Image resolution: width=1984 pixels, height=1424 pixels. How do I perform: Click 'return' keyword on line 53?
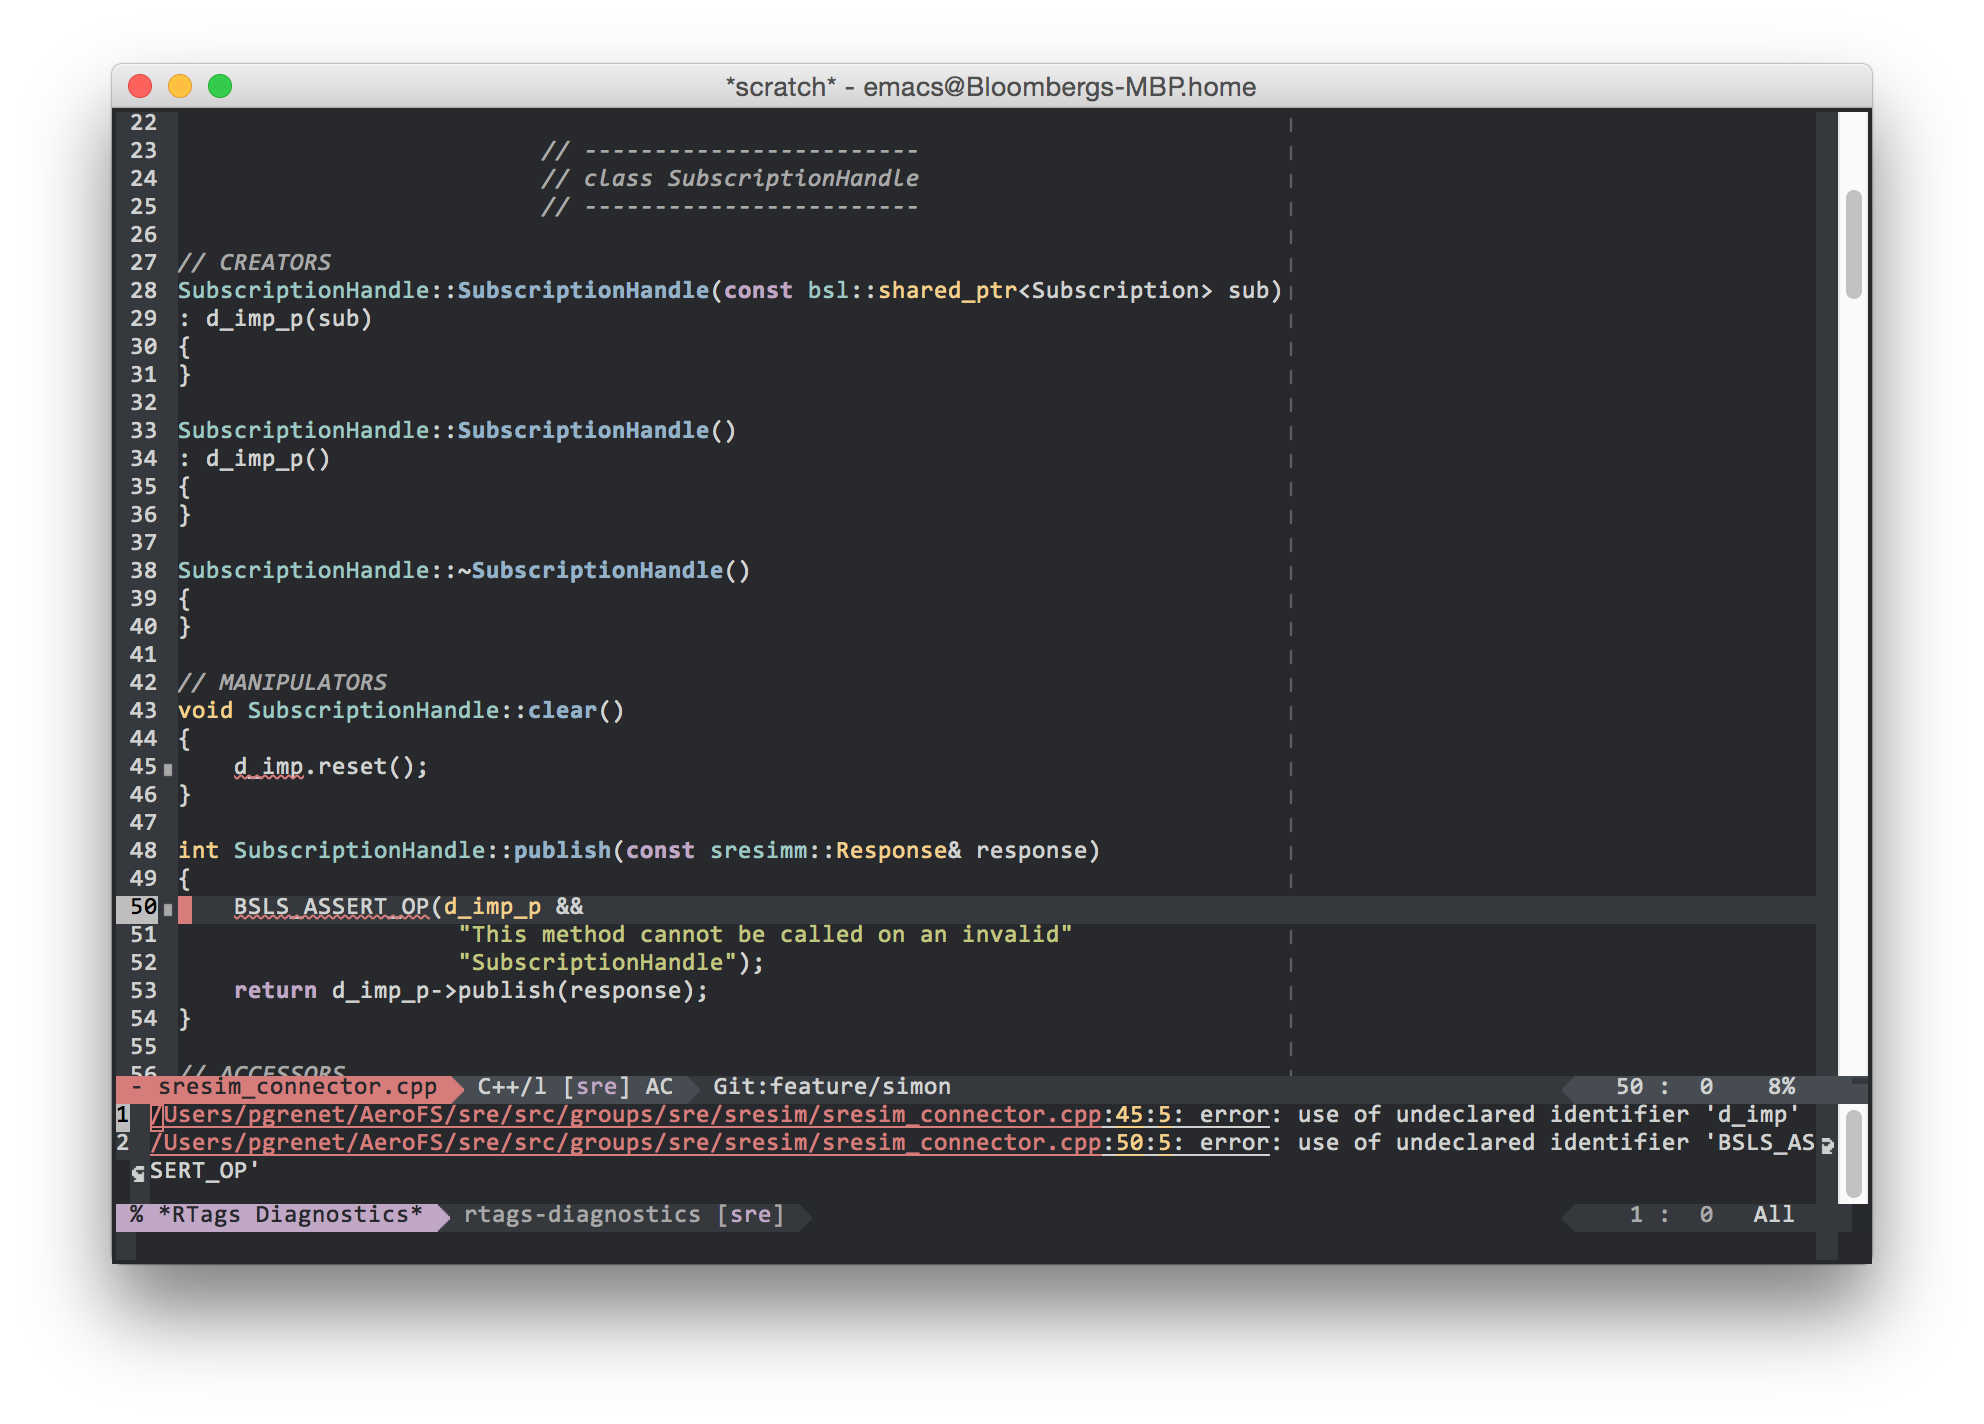coord(275,990)
